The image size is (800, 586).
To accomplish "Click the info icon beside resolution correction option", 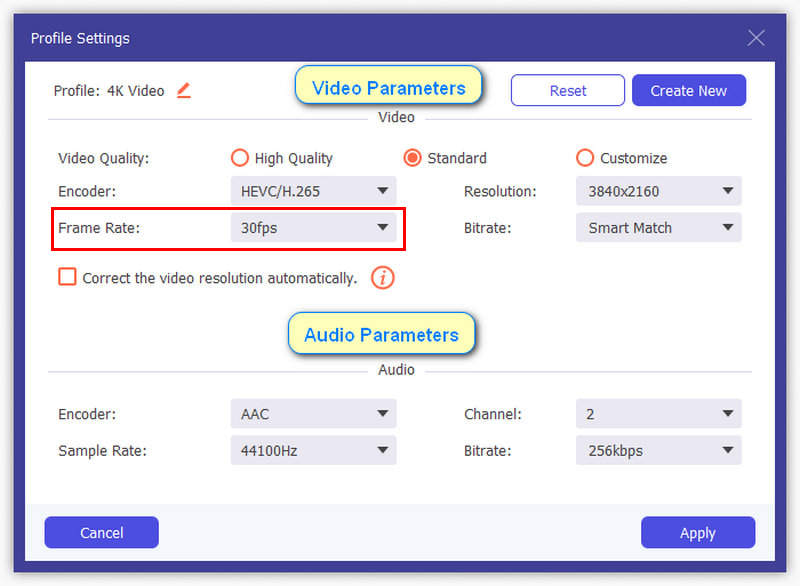I will tap(381, 279).
